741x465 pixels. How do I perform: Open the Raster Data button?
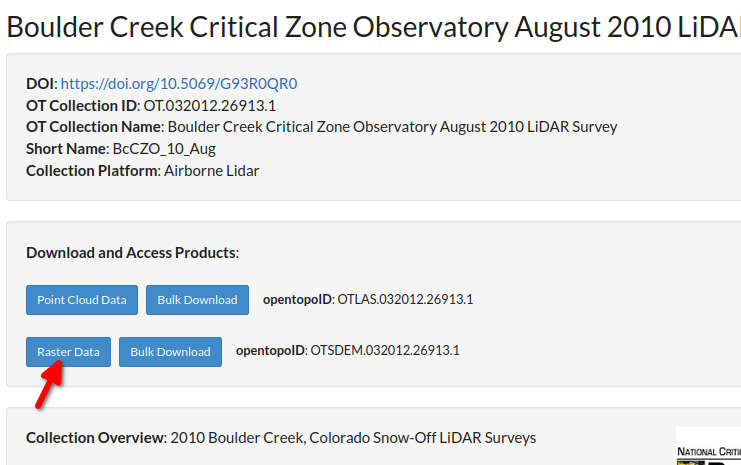tap(69, 352)
